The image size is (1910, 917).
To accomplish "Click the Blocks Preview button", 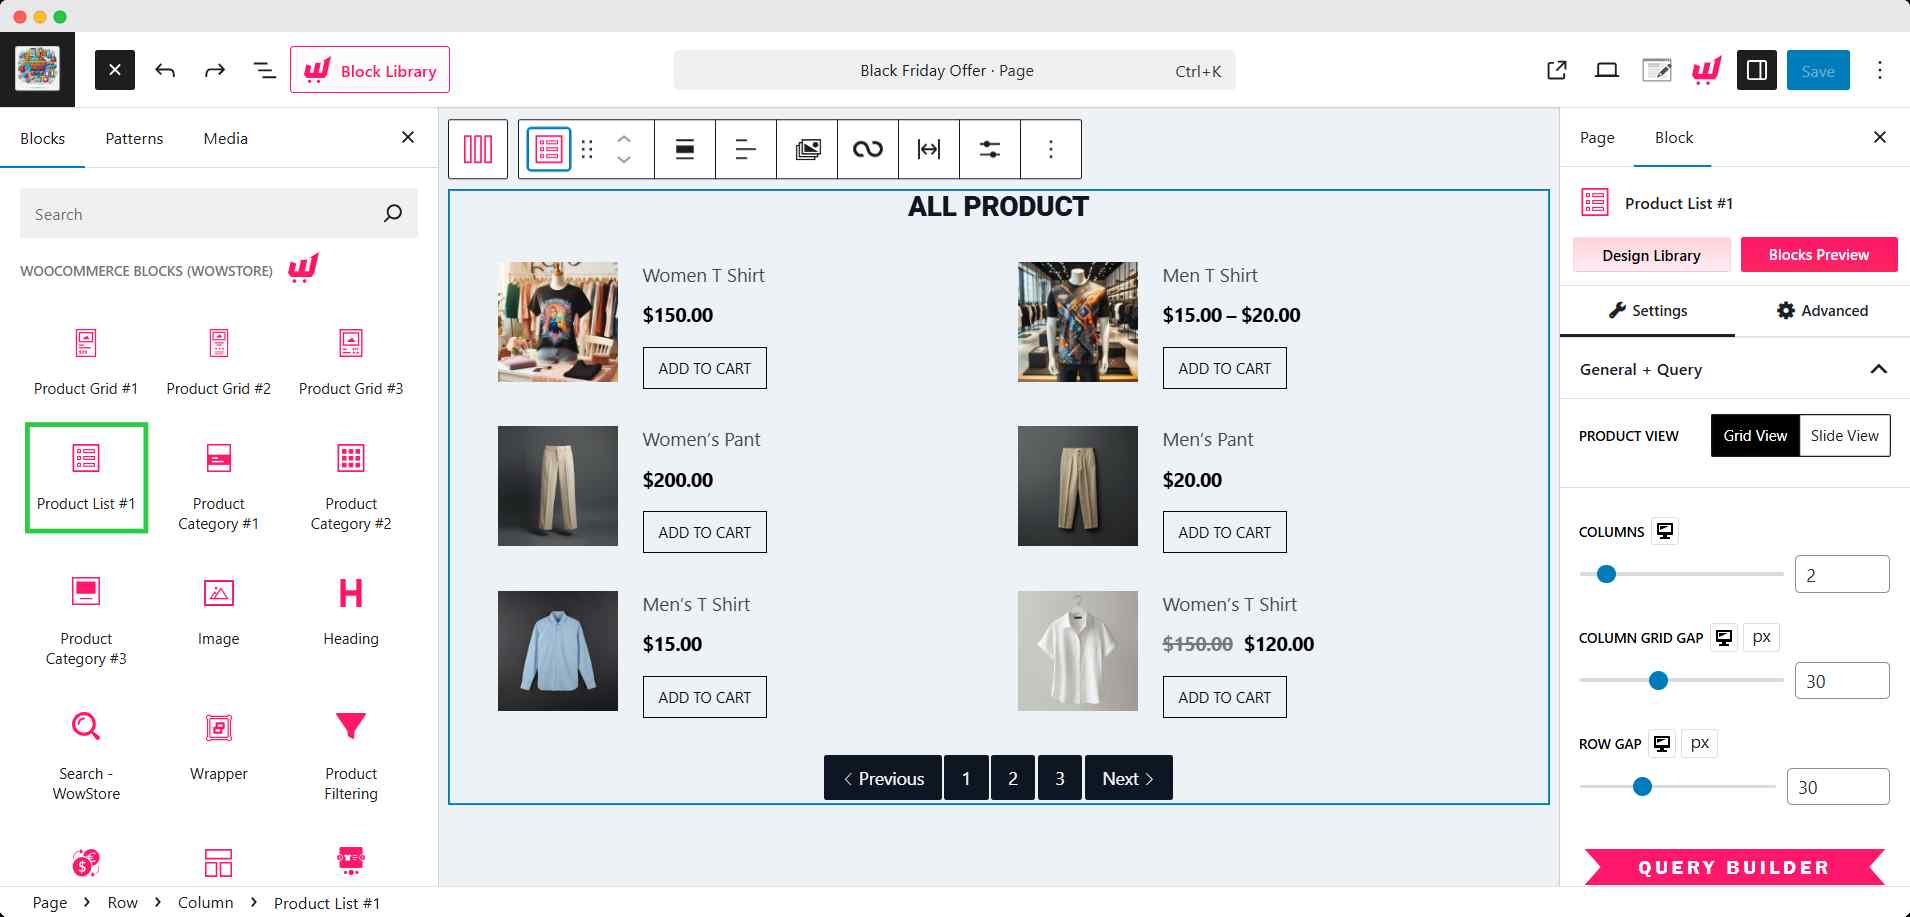I will click(x=1818, y=255).
